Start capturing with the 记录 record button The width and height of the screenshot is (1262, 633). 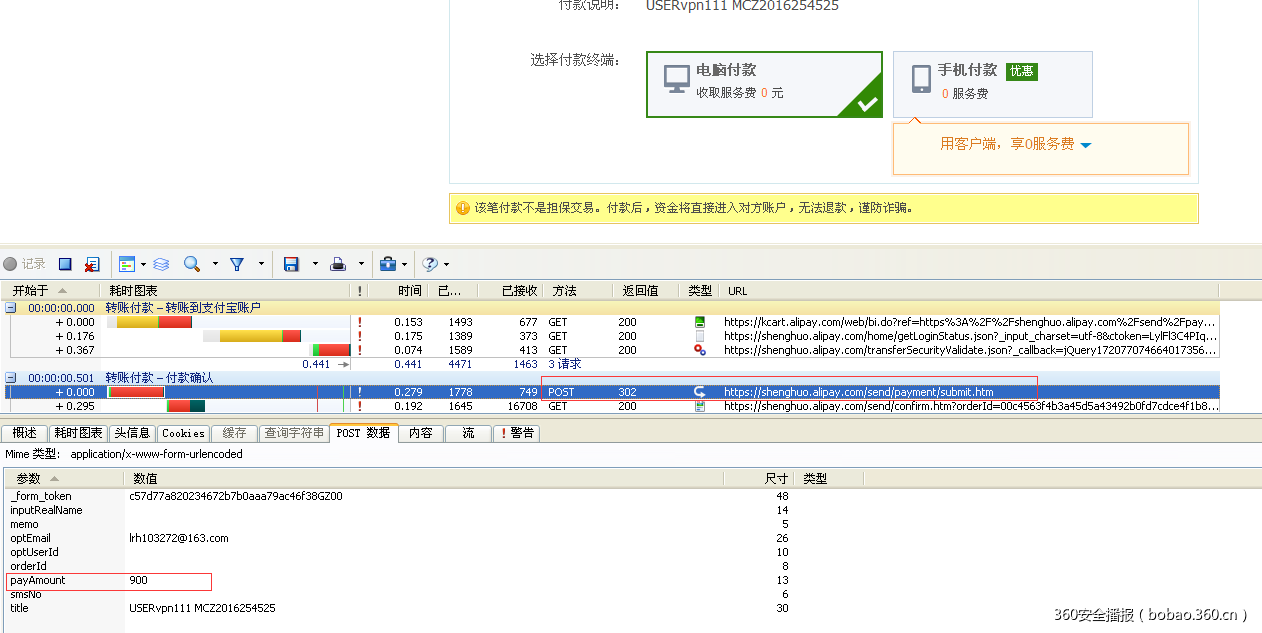[22, 264]
